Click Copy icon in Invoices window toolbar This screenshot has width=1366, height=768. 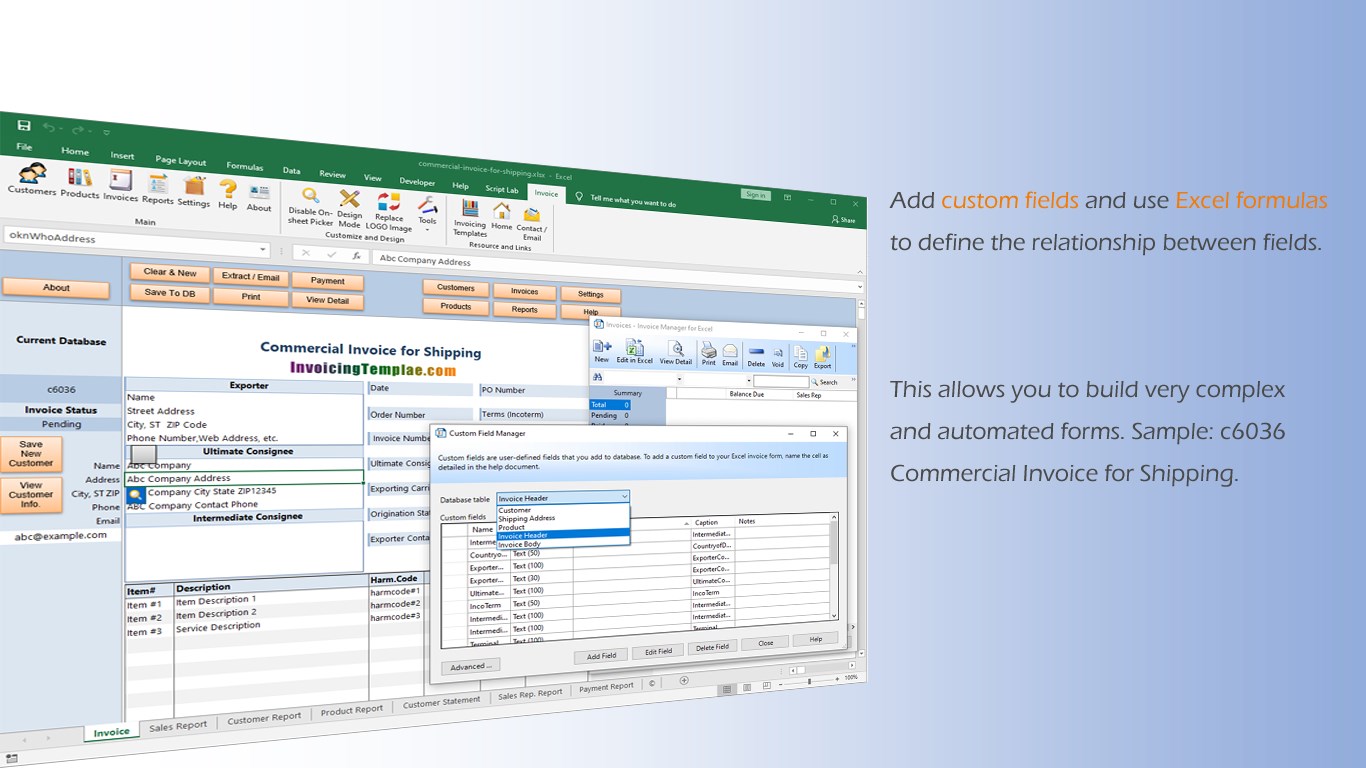click(800, 357)
